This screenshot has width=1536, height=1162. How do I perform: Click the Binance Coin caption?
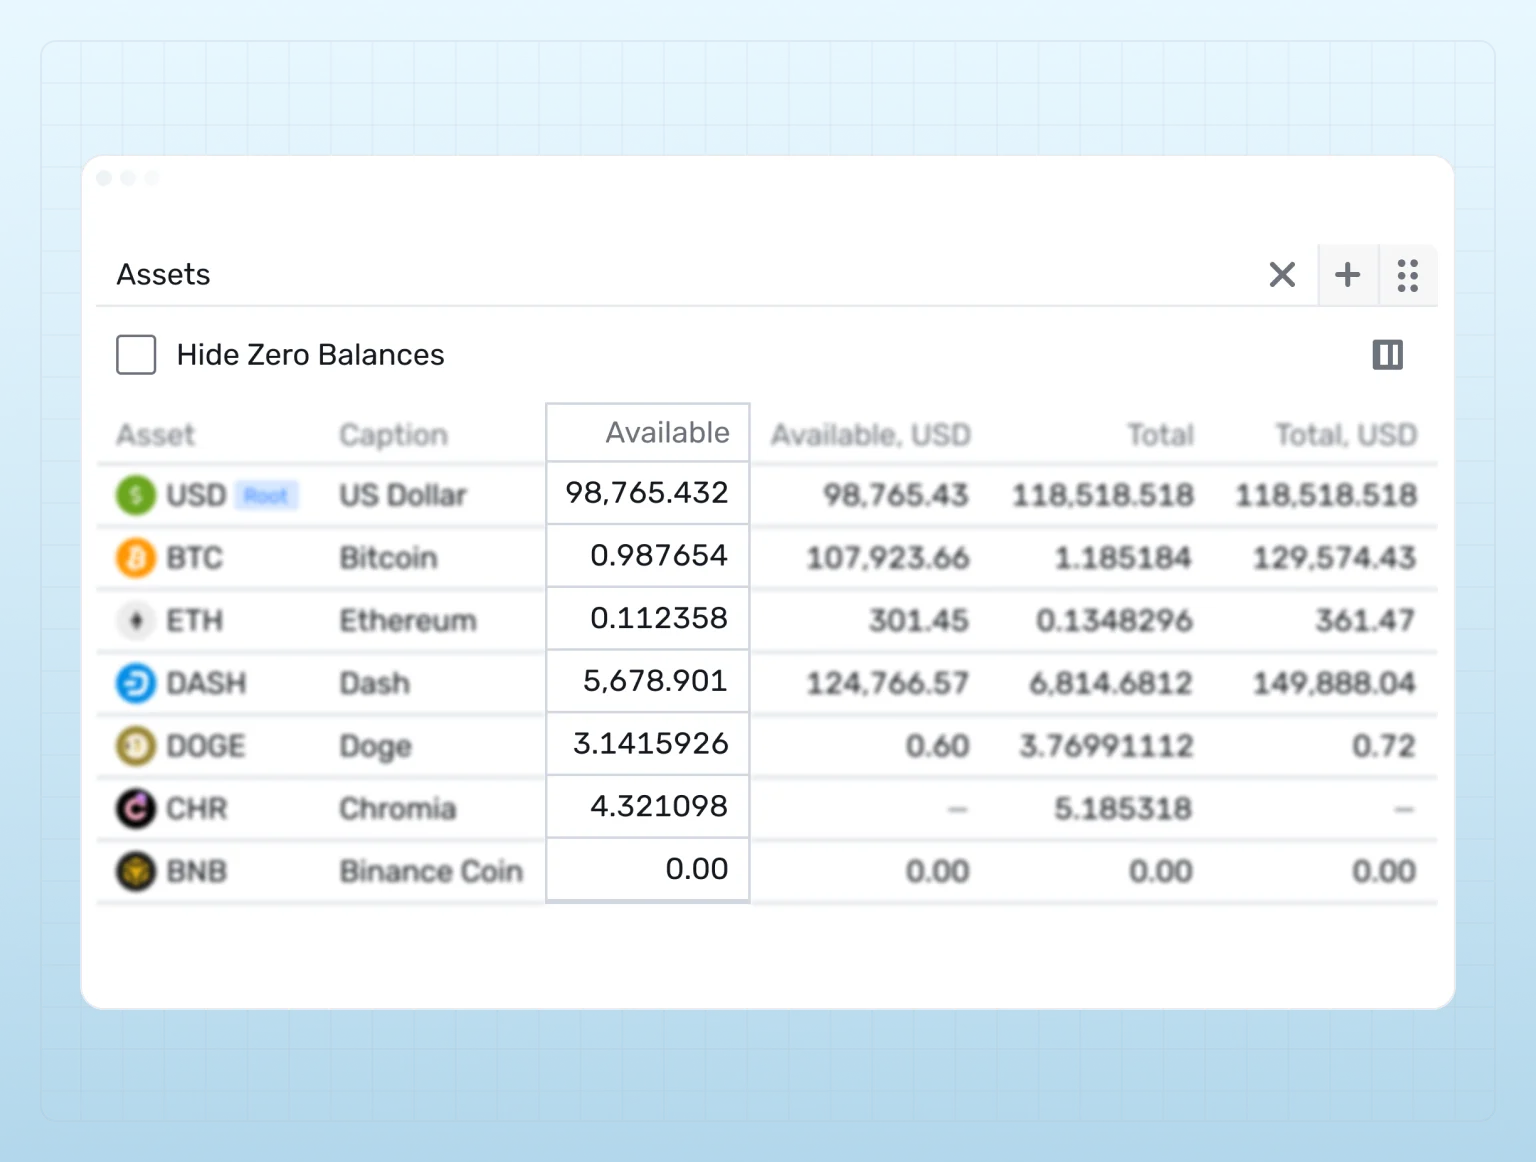pyautogui.click(x=431, y=872)
